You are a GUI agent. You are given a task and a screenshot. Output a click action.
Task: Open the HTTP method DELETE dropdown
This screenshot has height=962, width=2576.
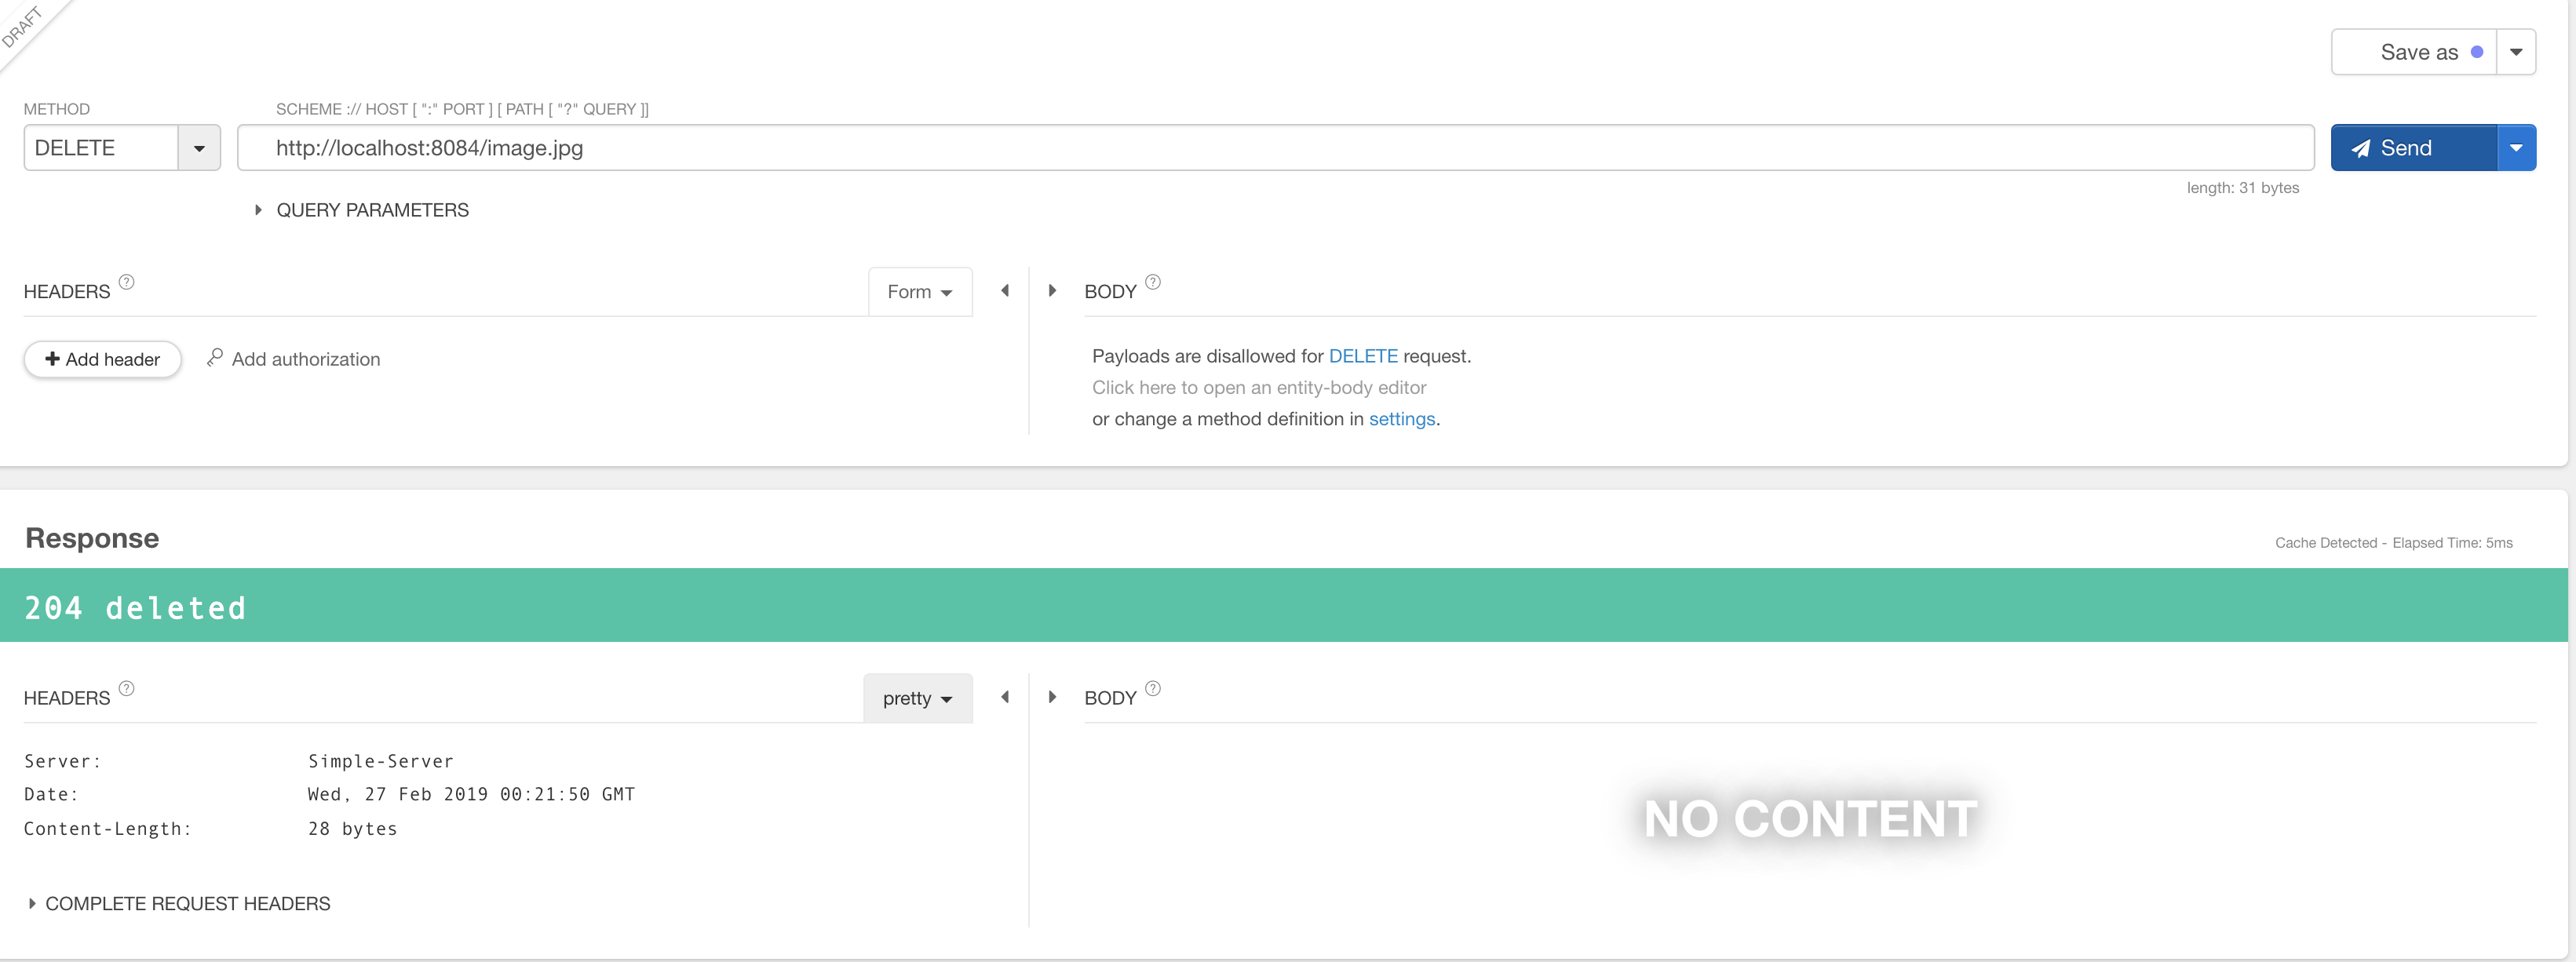(x=199, y=148)
